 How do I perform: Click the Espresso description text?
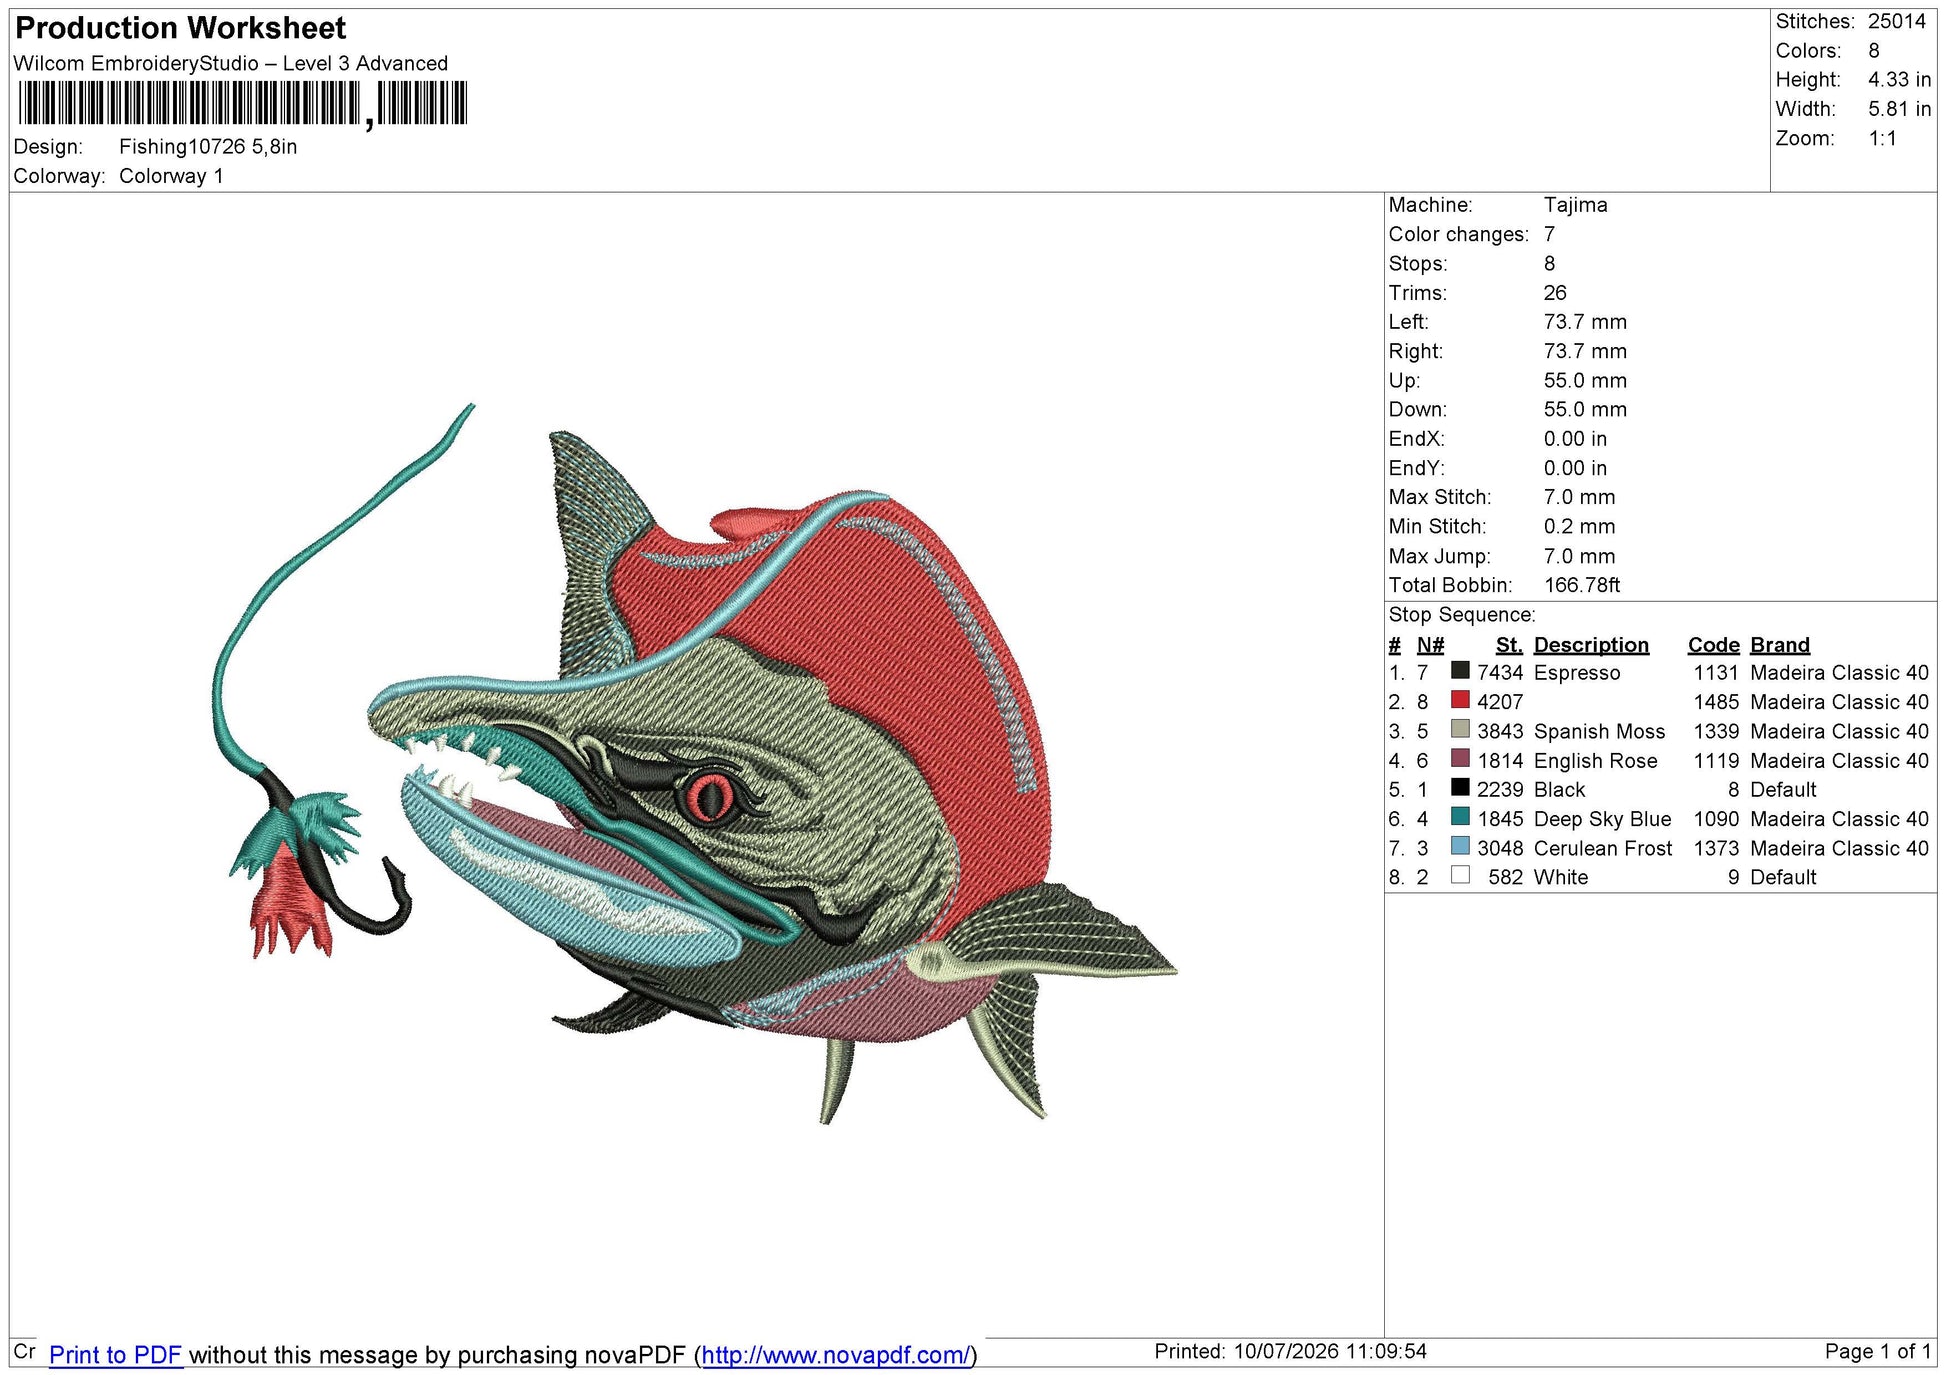[1577, 673]
